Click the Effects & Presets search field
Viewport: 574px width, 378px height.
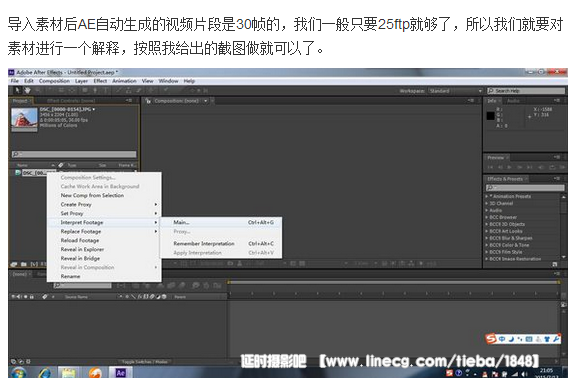525,188
